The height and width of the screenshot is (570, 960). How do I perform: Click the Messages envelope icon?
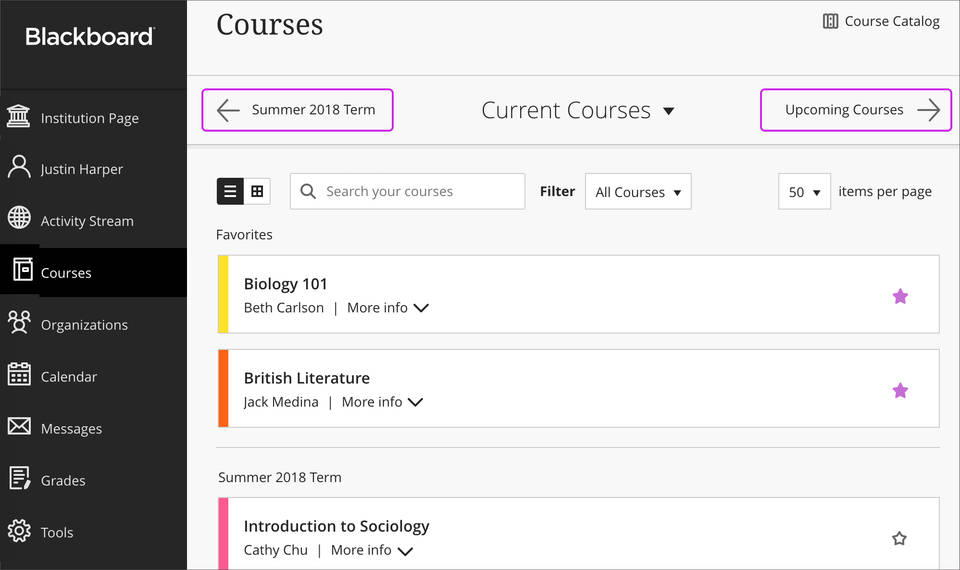[x=19, y=427]
